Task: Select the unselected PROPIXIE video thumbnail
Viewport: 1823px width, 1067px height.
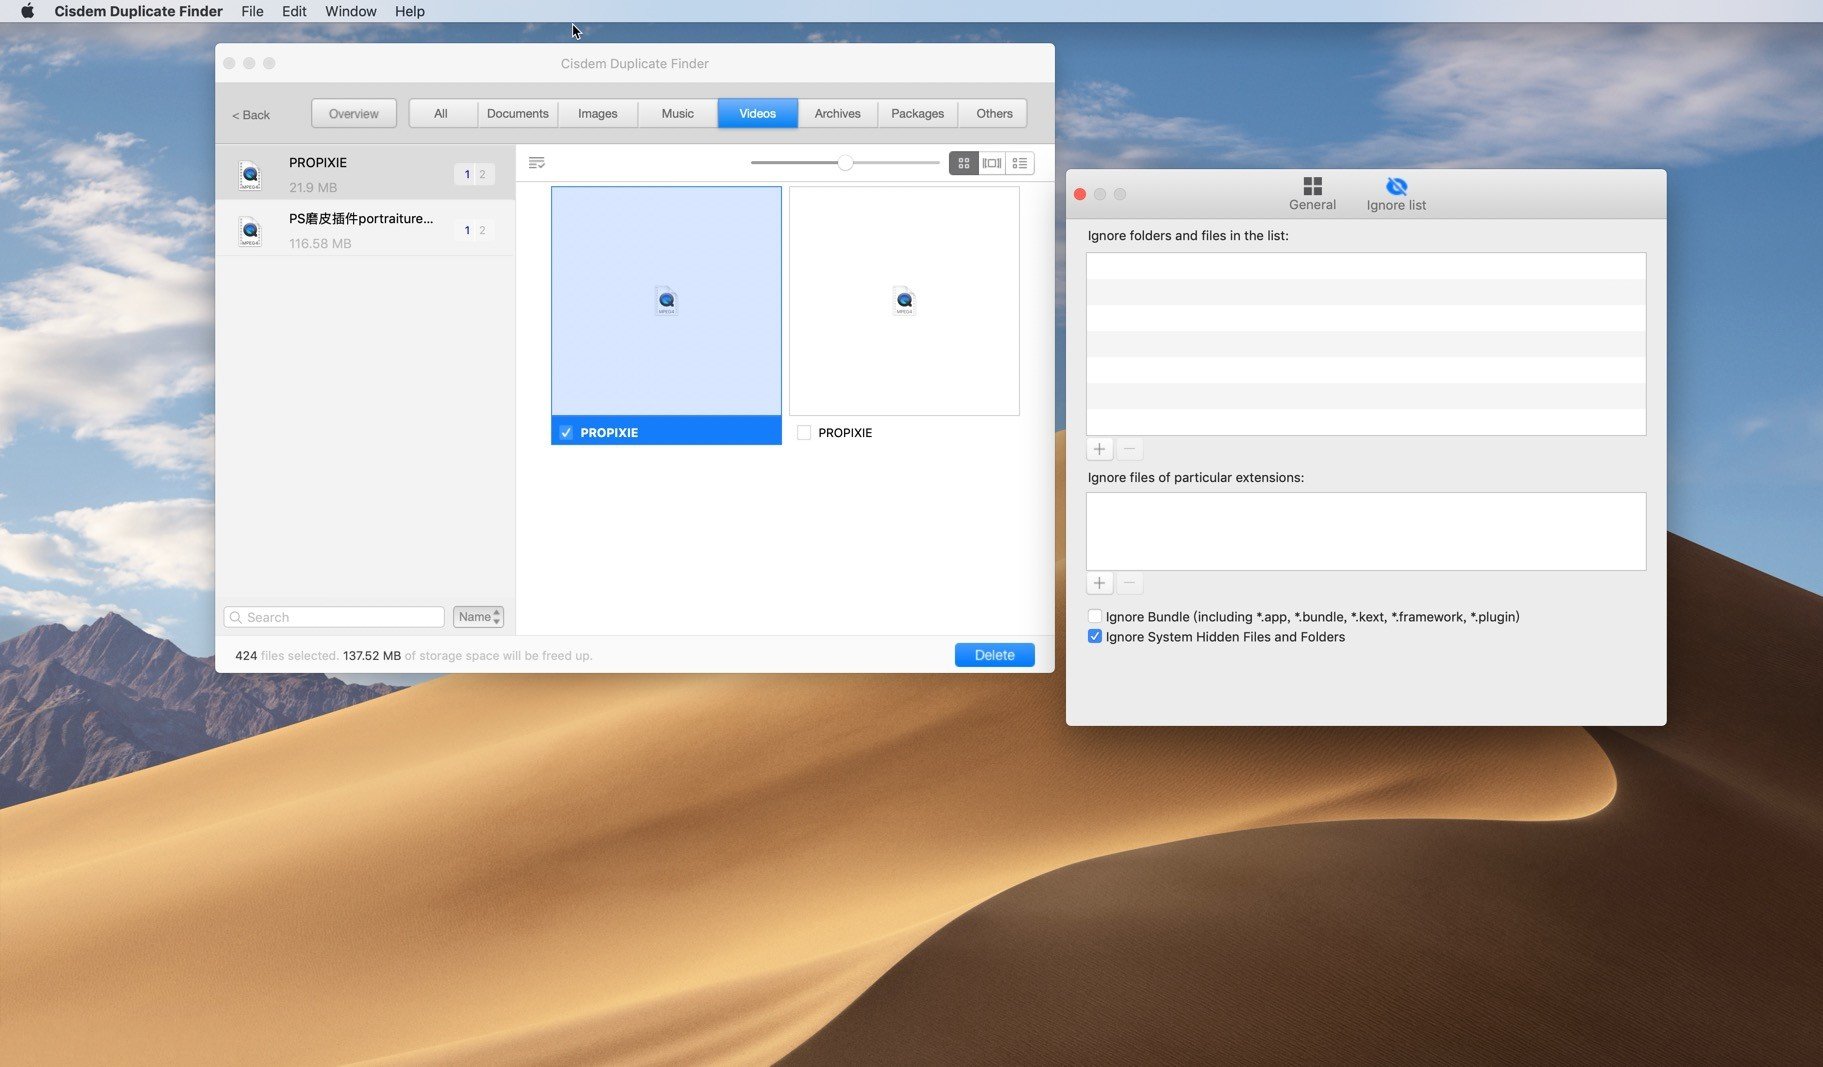Action: [x=904, y=301]
